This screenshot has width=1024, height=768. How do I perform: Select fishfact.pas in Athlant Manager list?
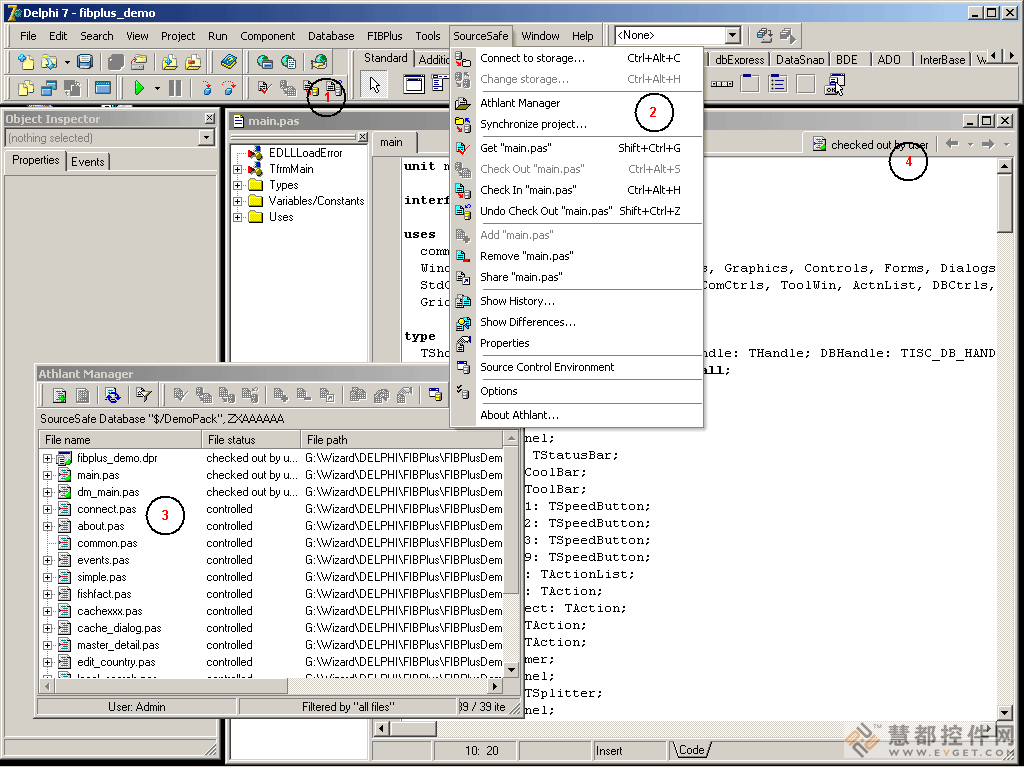point(104,594)
